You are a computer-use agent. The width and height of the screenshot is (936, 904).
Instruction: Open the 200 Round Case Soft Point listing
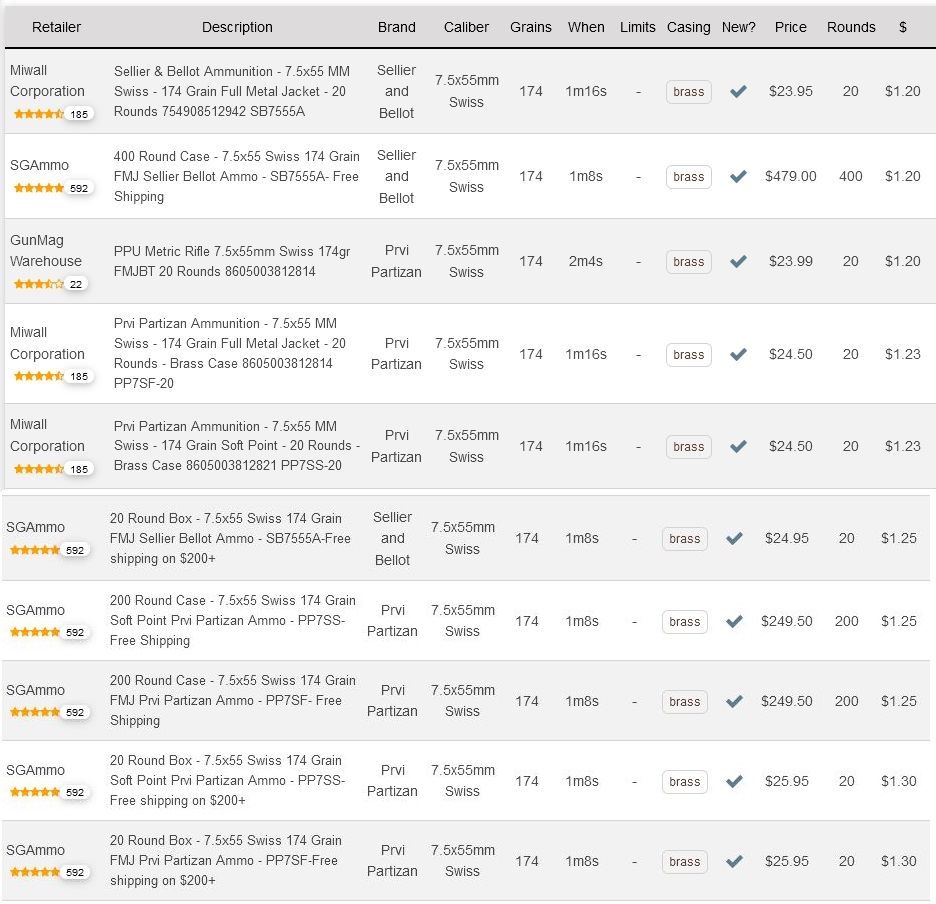click(232, 620)
